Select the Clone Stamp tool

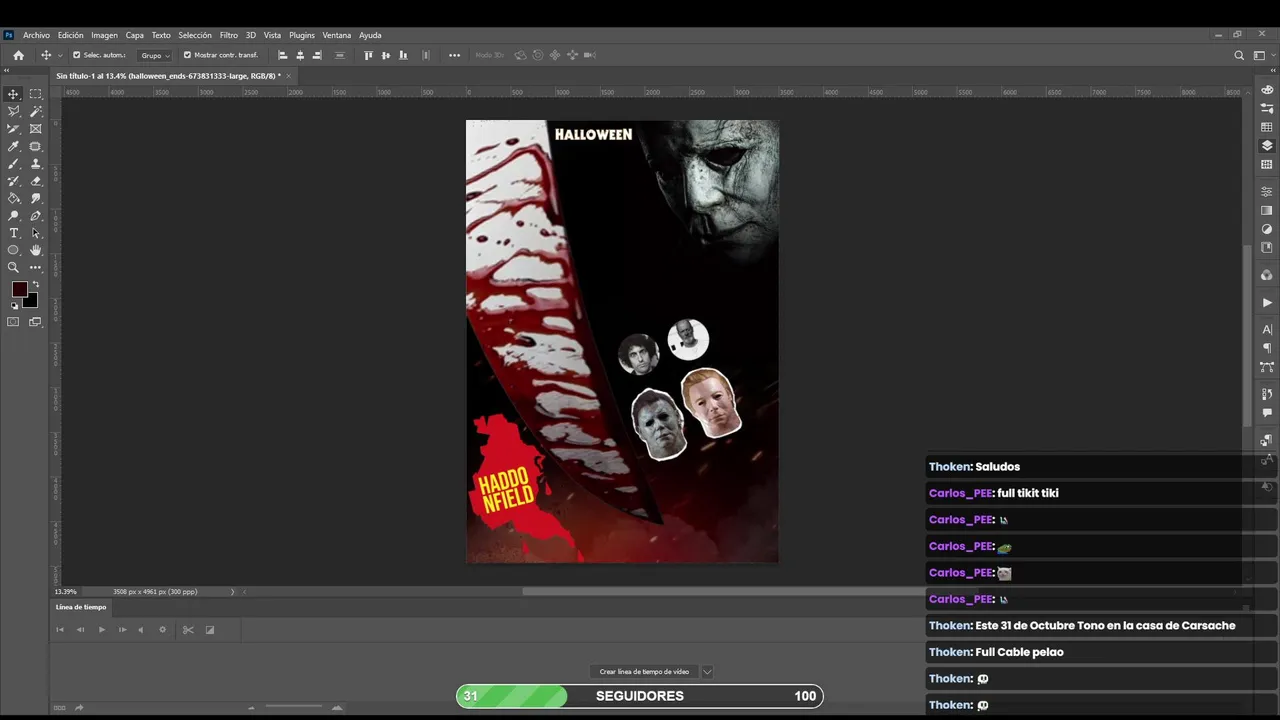pos(36,164)
